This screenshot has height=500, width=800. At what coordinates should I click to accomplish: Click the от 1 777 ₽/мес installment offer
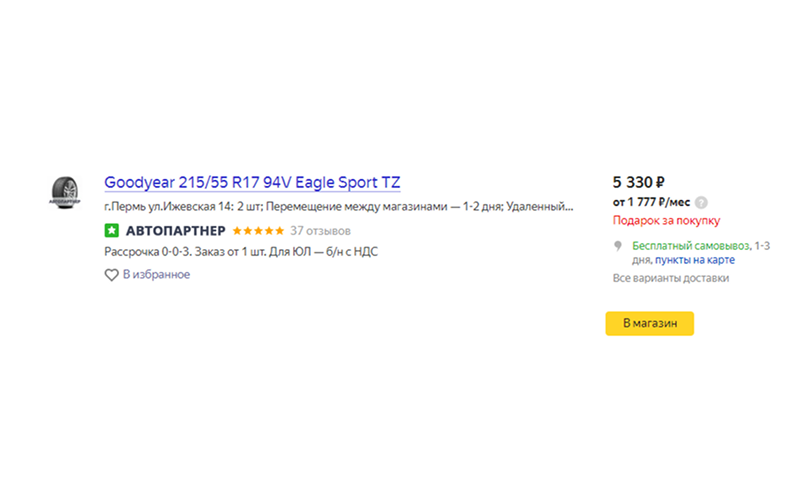[651, 202]
